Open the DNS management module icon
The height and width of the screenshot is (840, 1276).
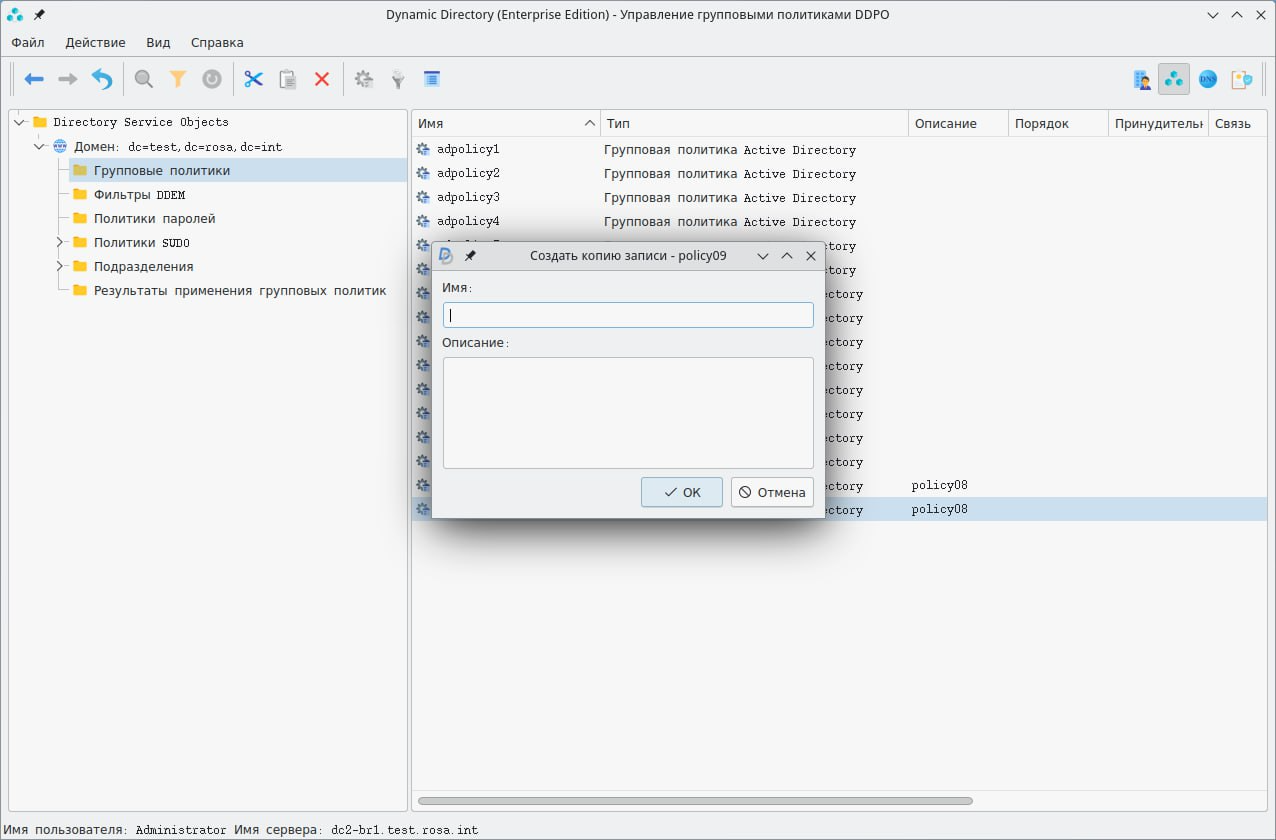[1208, 79]
